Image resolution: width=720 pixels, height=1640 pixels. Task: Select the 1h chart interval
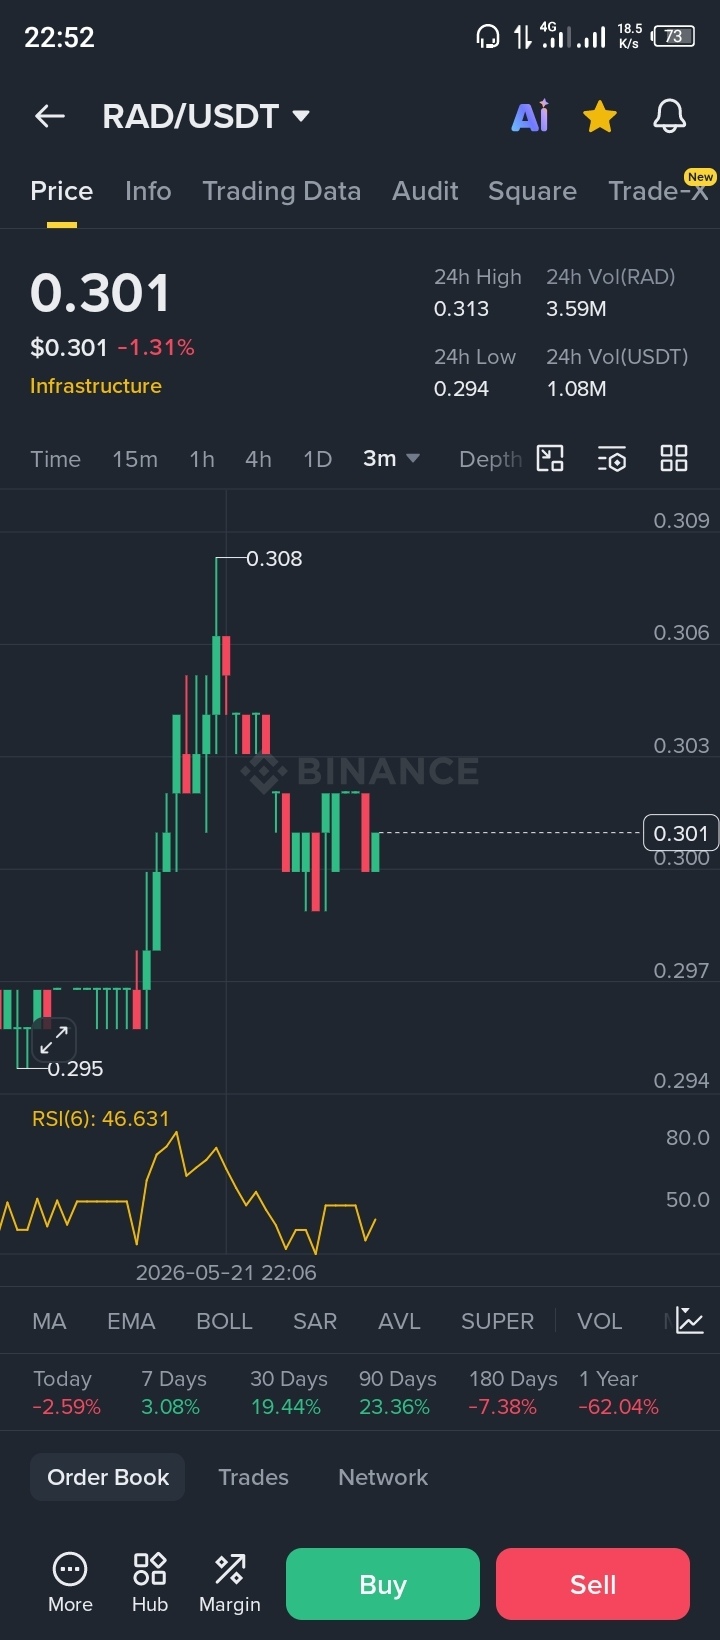tap(202, 459)
